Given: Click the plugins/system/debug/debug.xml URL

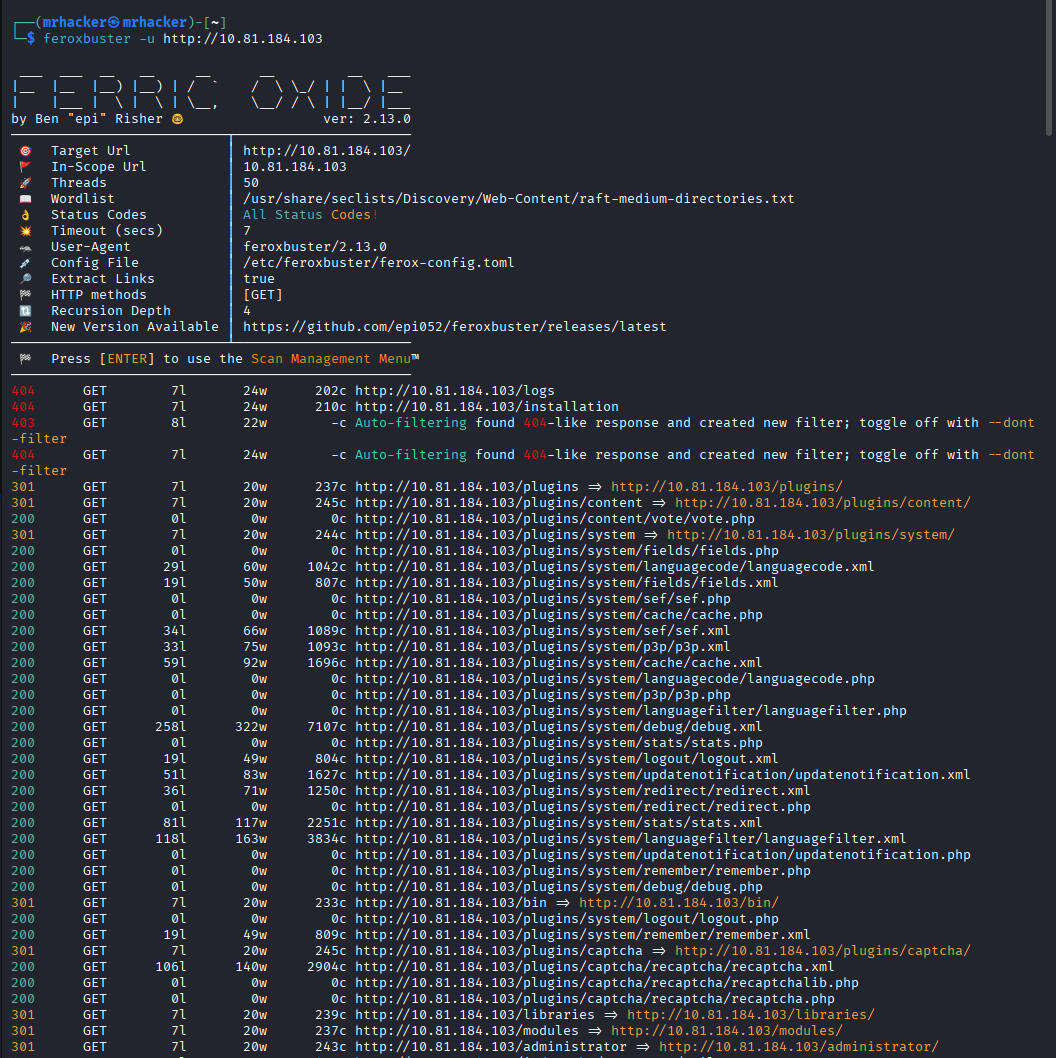Looking at the screenshot, I should pyautogui.click(x=559, y=727).
